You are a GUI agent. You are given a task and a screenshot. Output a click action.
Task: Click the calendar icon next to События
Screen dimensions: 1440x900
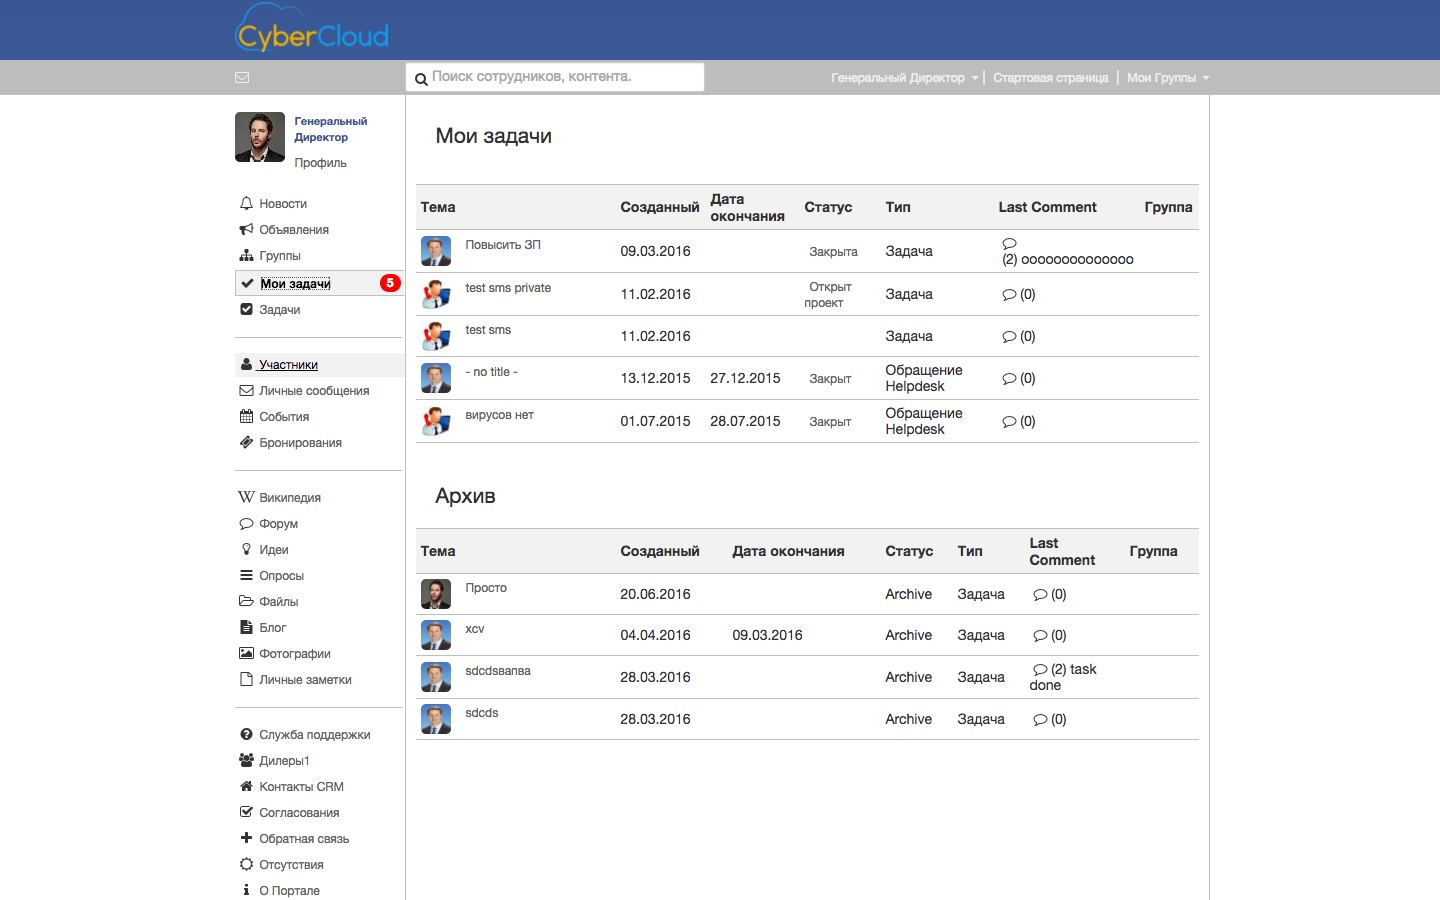pos(246,416)
